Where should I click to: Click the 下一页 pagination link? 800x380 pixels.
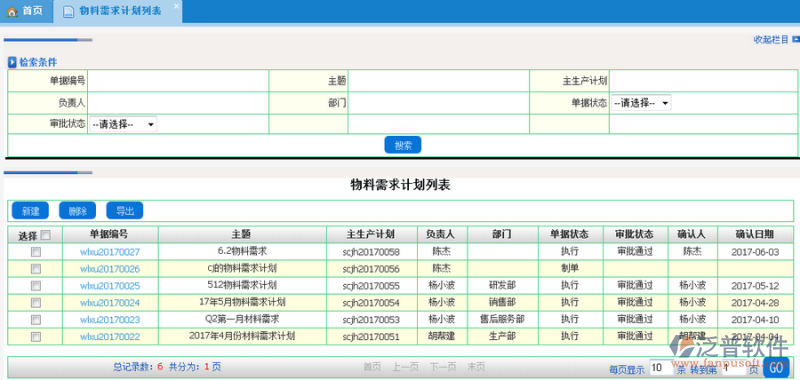pyautogui.click(x=443, y=367)
